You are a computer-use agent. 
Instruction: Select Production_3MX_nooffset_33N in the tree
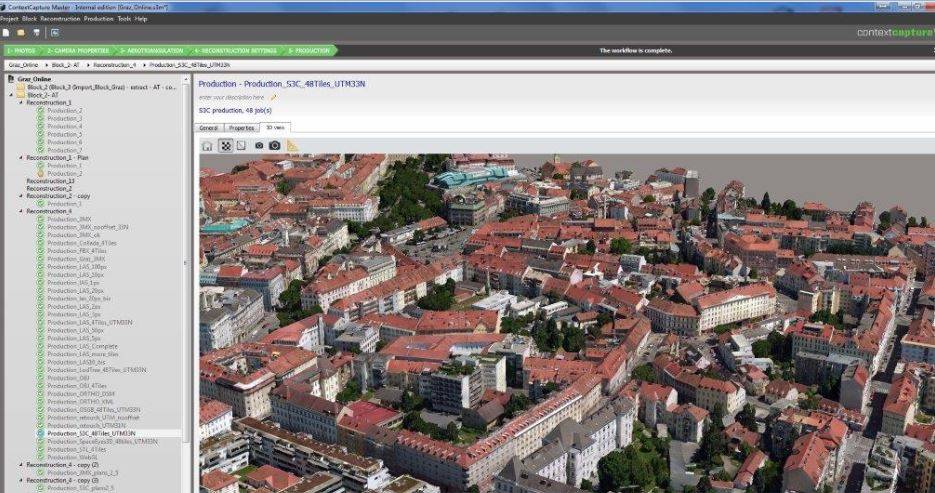coord(88,227)
